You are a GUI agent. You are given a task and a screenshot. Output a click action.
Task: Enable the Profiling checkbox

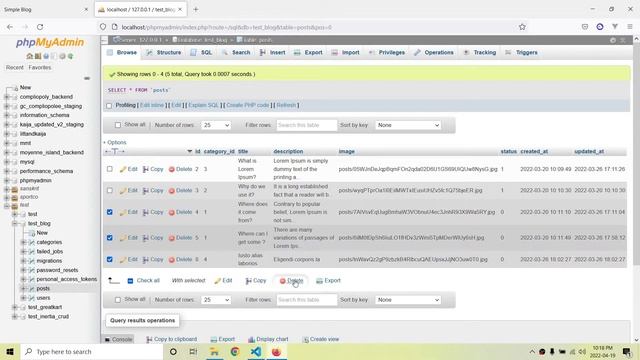tap(109, 106)
